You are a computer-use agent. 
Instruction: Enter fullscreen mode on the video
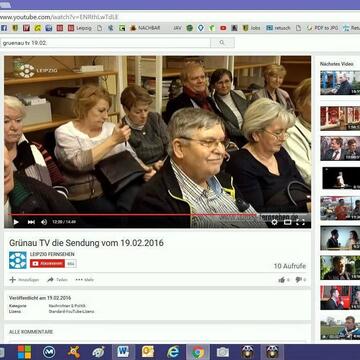click(x=300, y=222)
